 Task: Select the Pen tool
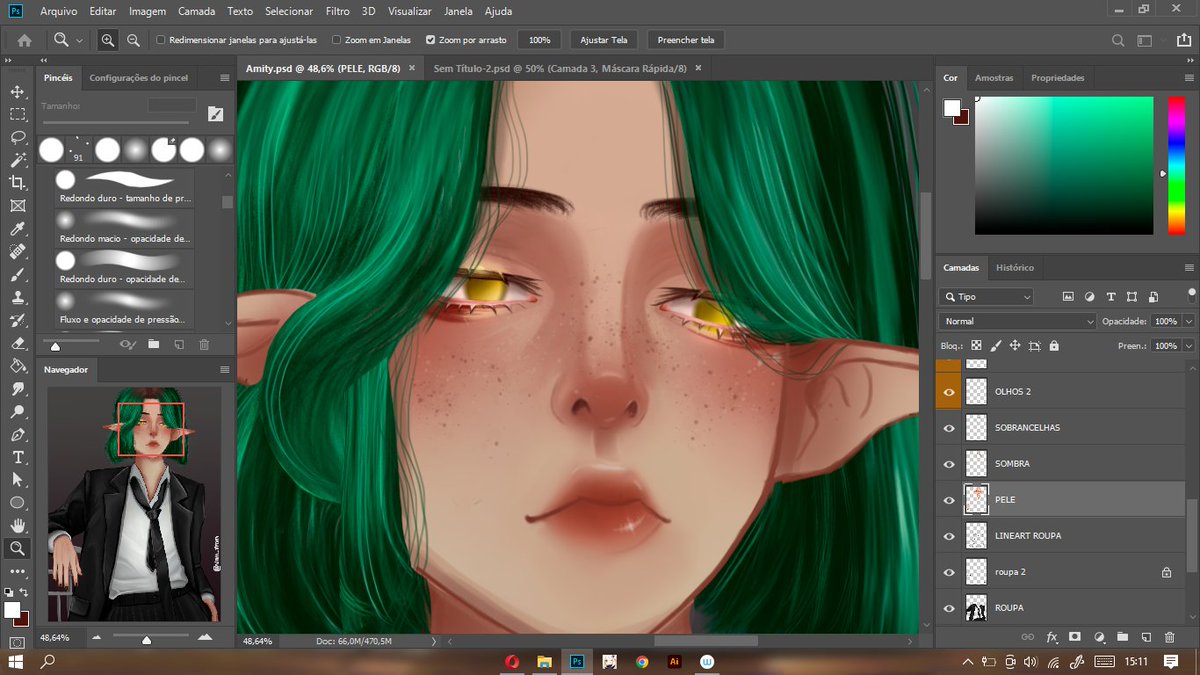click(x=17, y=435)
